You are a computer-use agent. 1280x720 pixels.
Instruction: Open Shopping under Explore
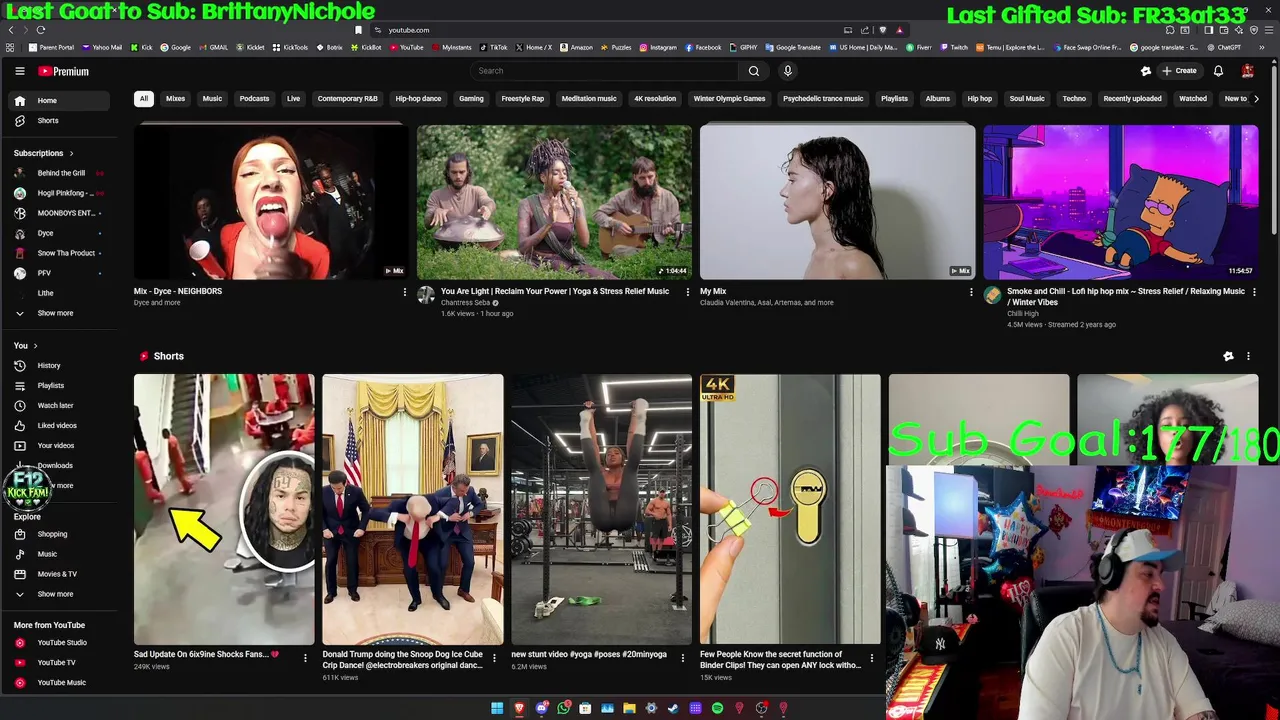click(x=60, y=534)
